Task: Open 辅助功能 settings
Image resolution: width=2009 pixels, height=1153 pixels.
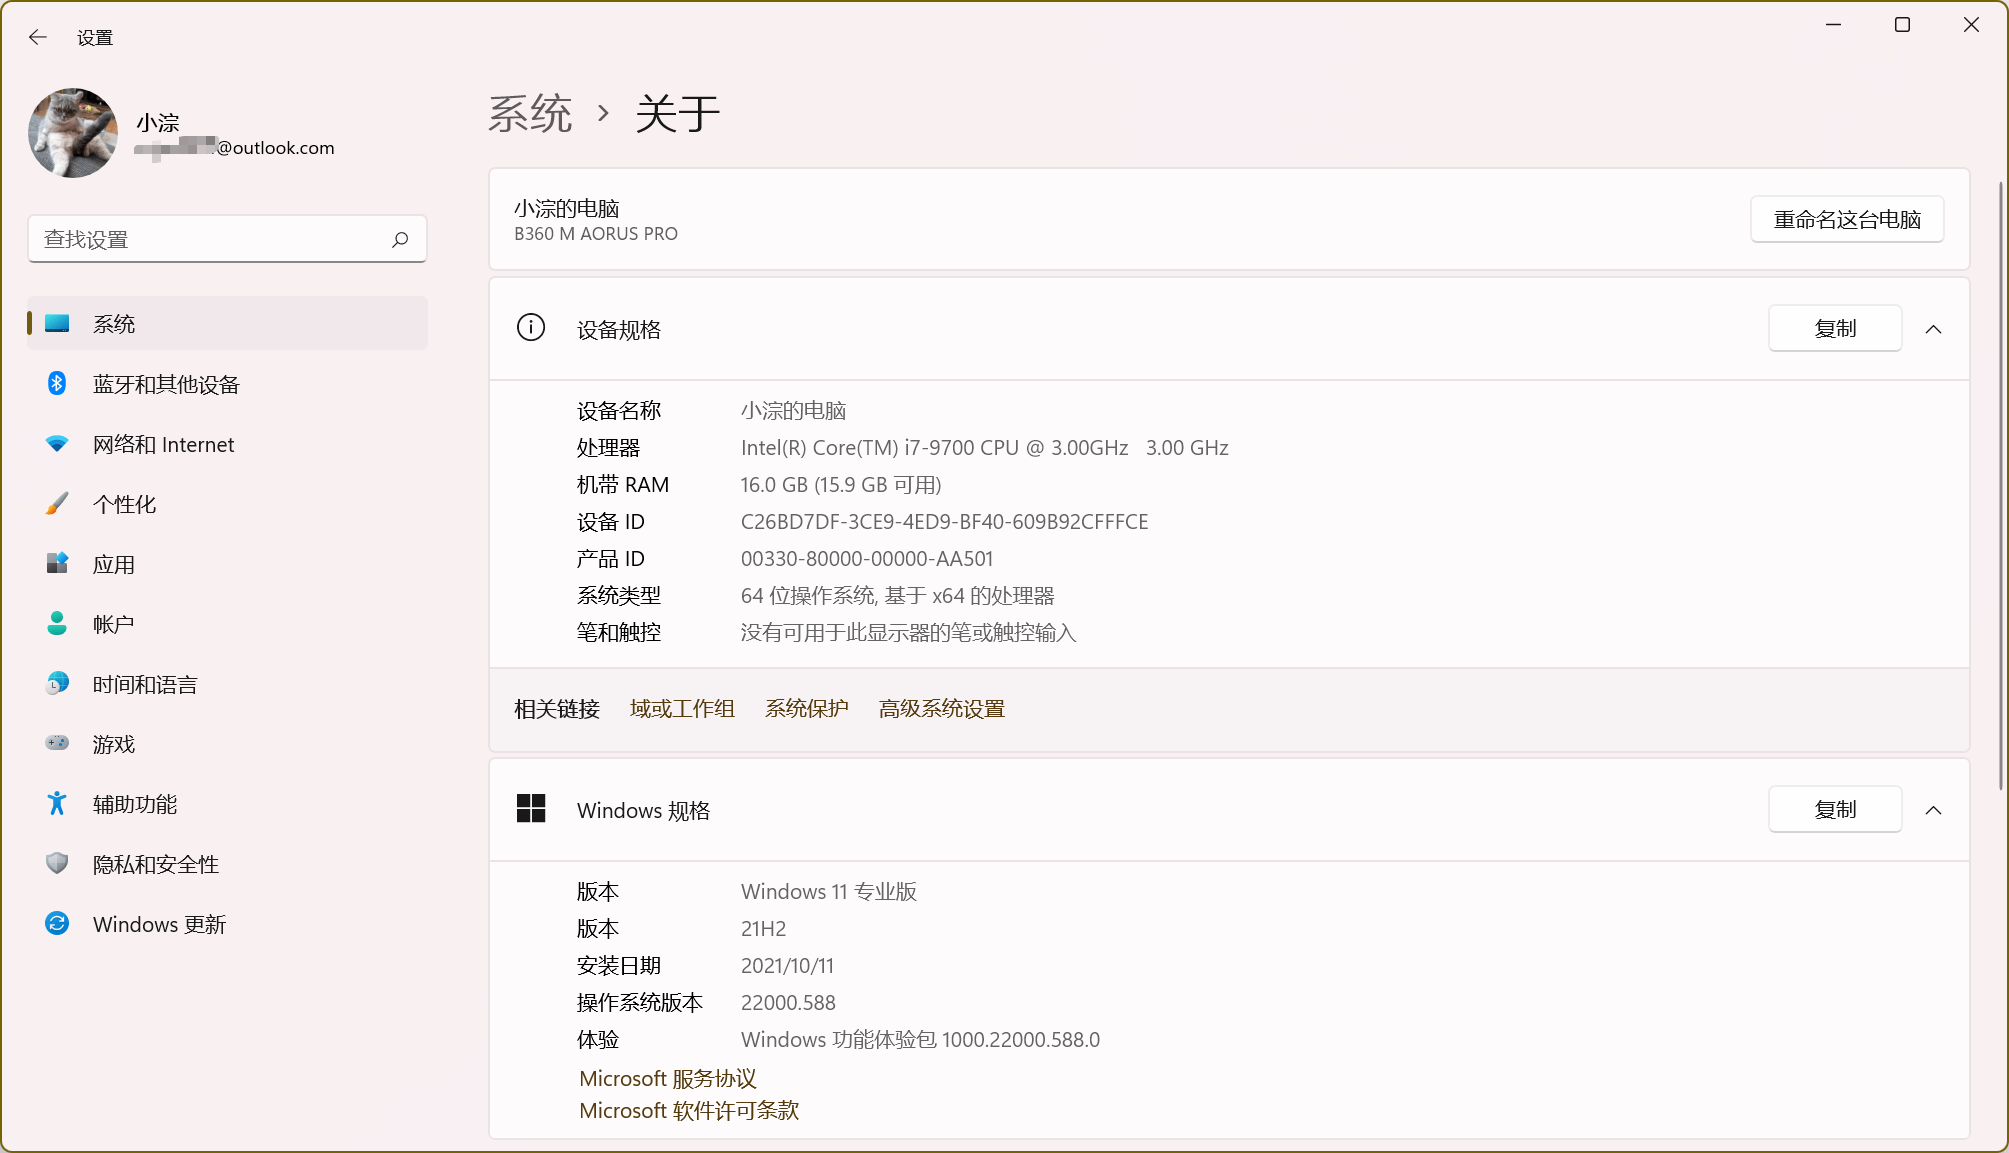Action: coord(134,804)
